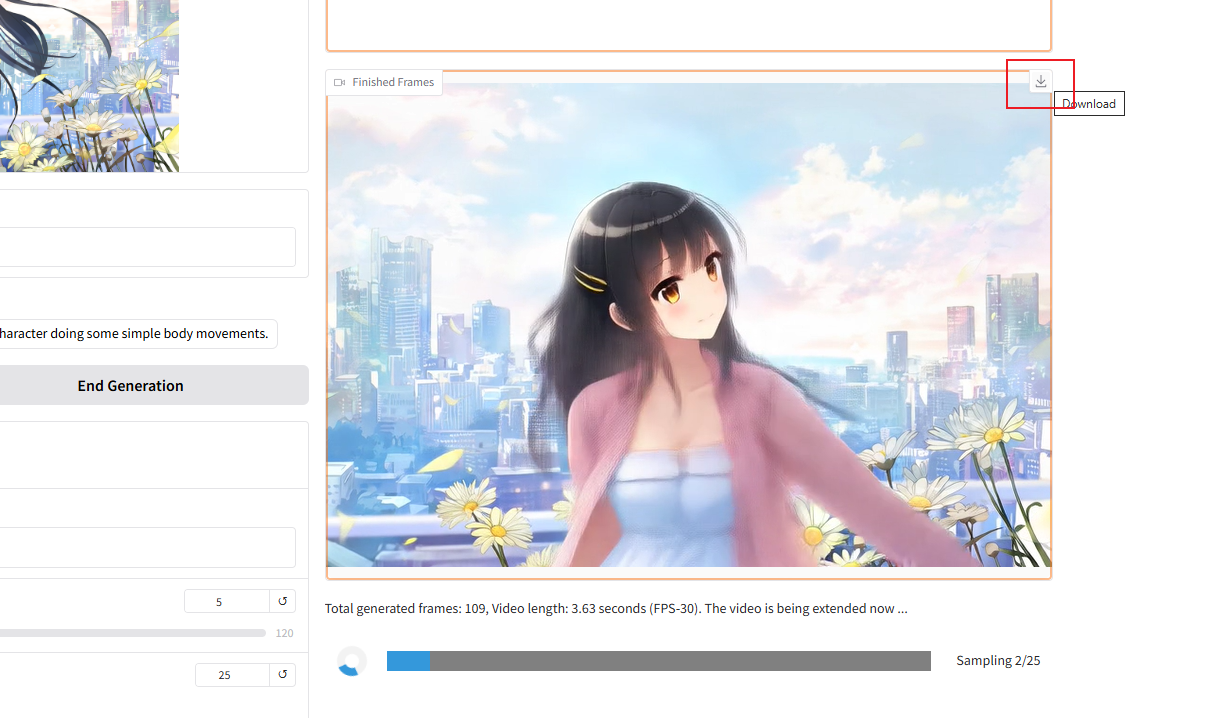
Task: Click the uploaded source image at top left
Action: coord(89,85)
